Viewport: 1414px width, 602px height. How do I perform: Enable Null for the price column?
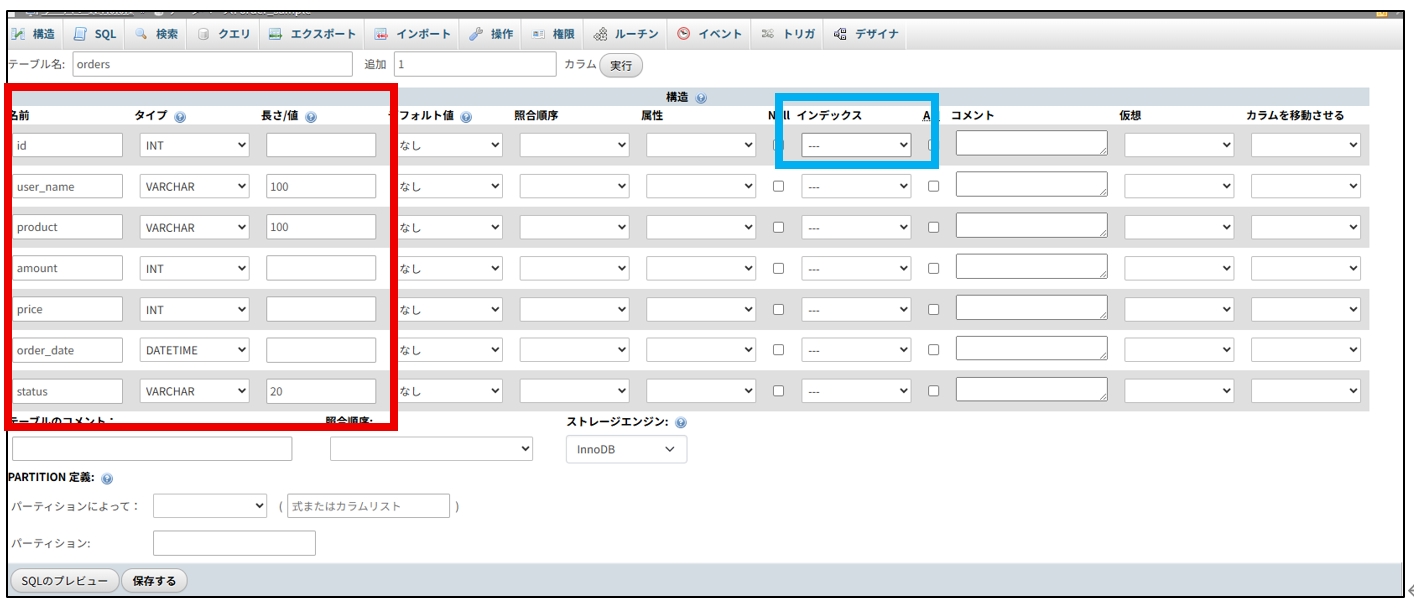(x=779, y=309)
